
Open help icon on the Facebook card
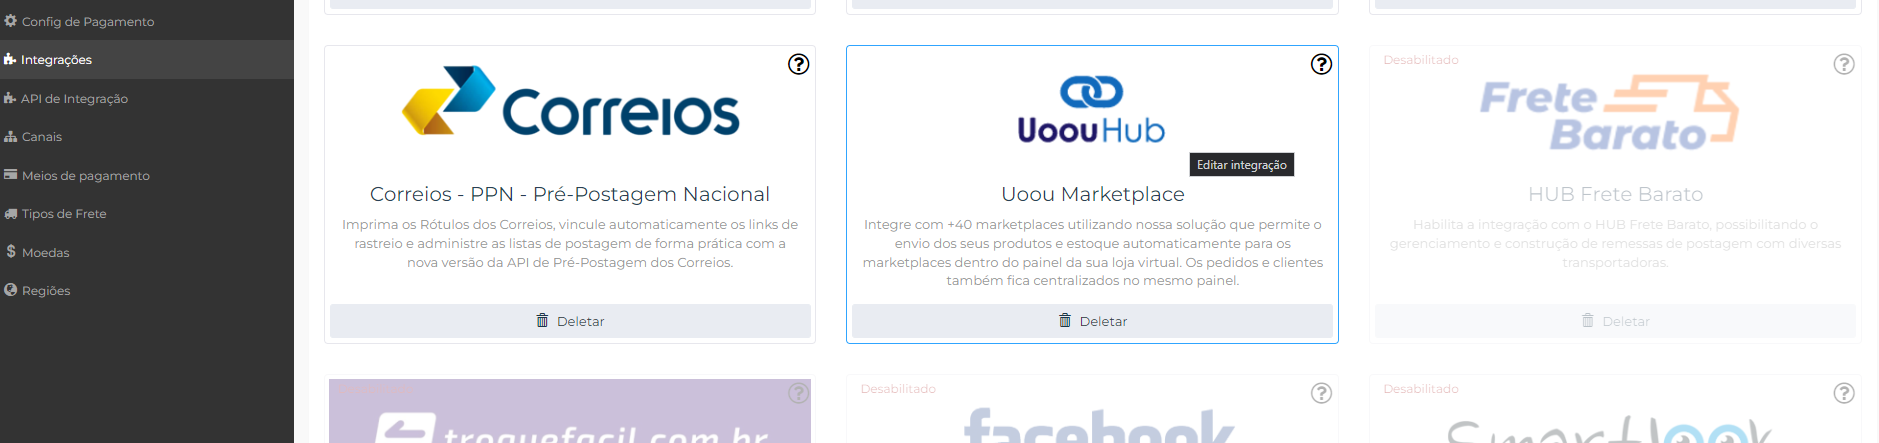[1321, 393]
